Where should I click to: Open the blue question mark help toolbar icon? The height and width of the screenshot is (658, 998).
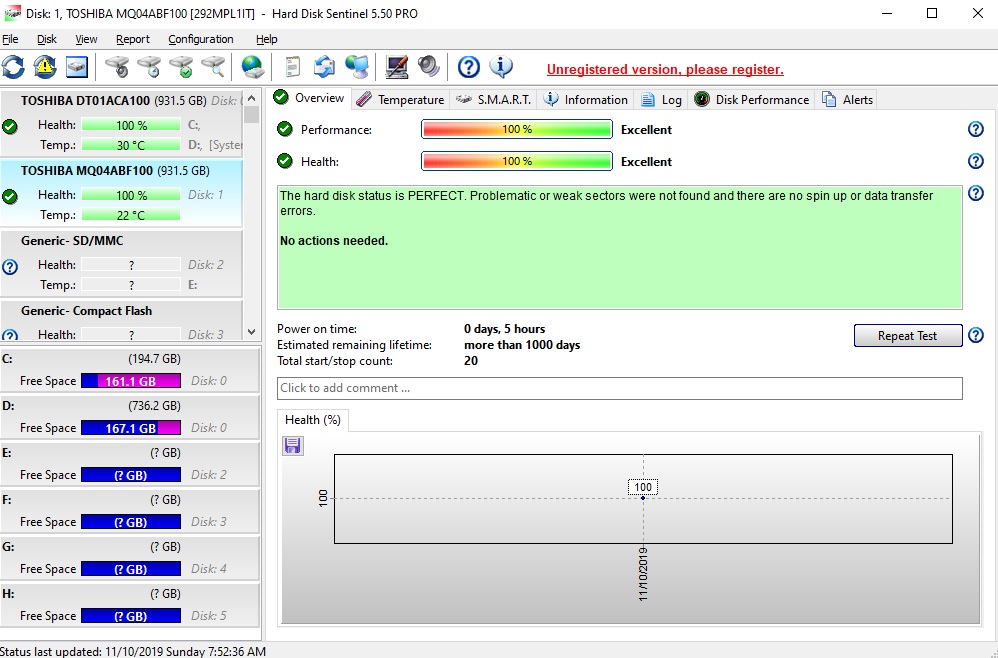[x=469, y=67]
